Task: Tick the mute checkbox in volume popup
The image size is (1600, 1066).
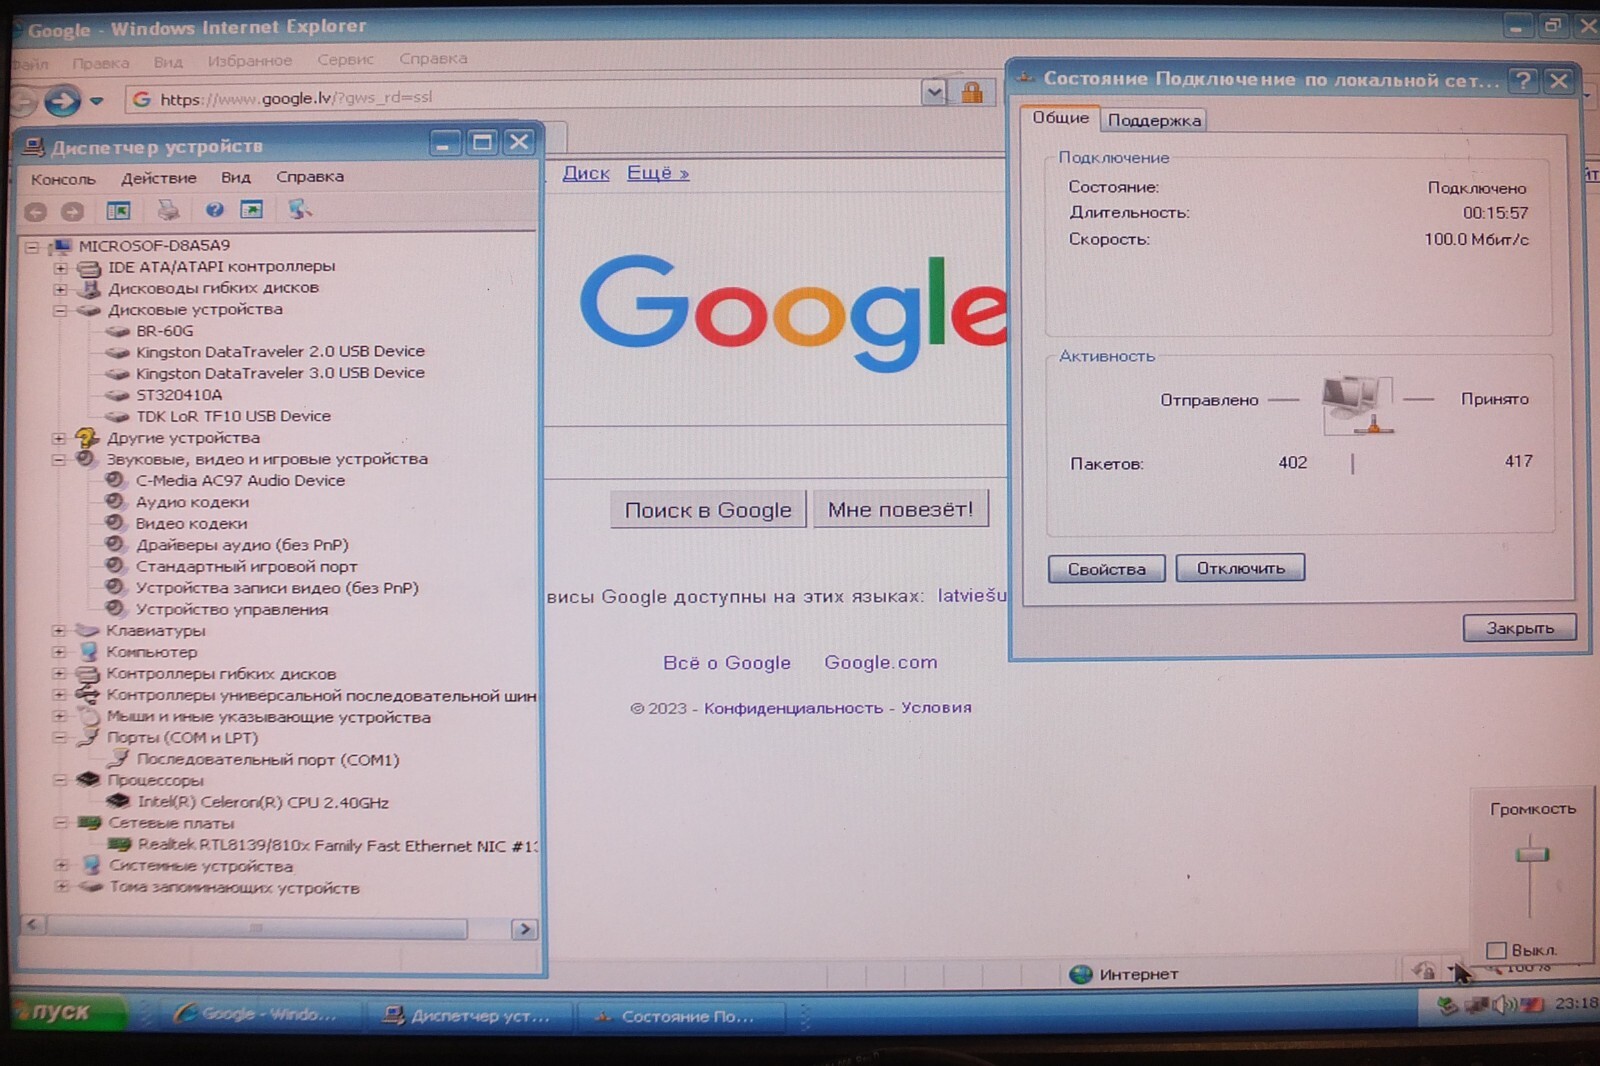Action: [x=1496, y=950]
